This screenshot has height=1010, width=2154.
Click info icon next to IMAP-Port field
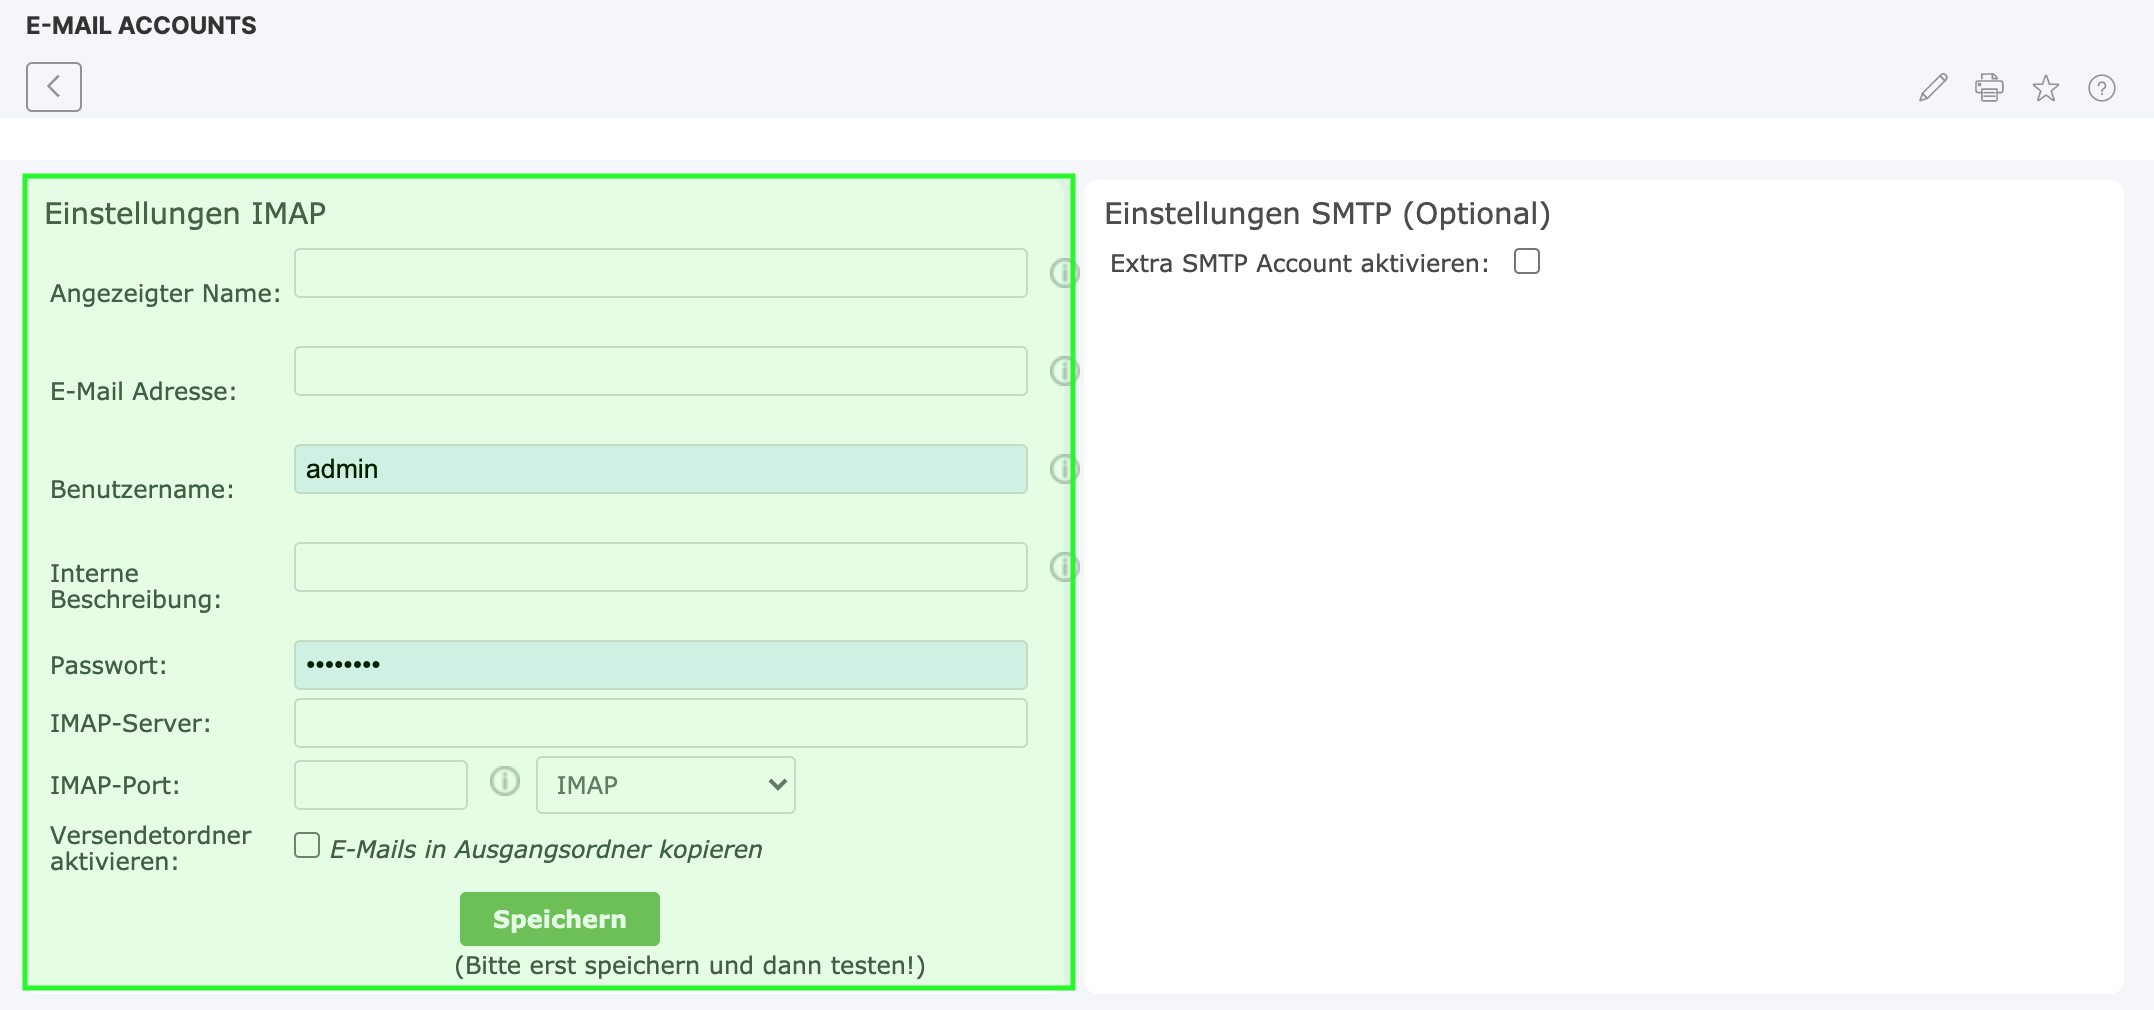[x=505, y=781]
